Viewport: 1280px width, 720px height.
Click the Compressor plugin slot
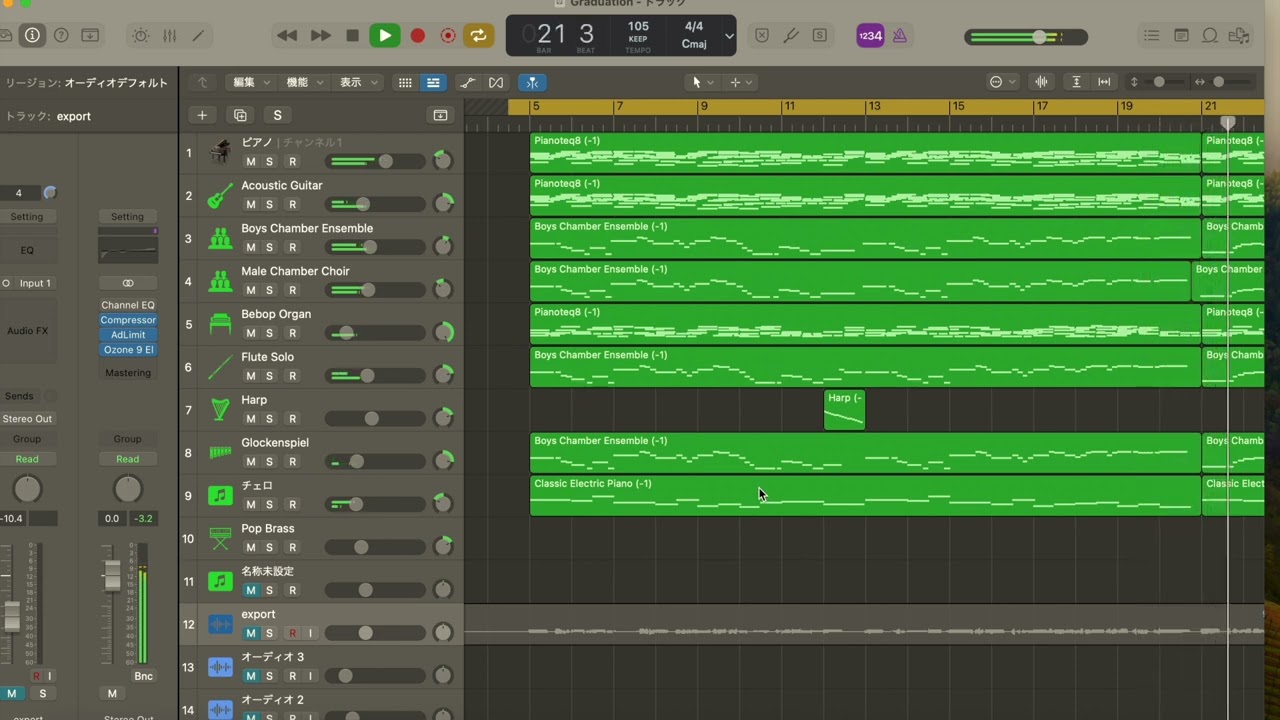tap(128, 320)
